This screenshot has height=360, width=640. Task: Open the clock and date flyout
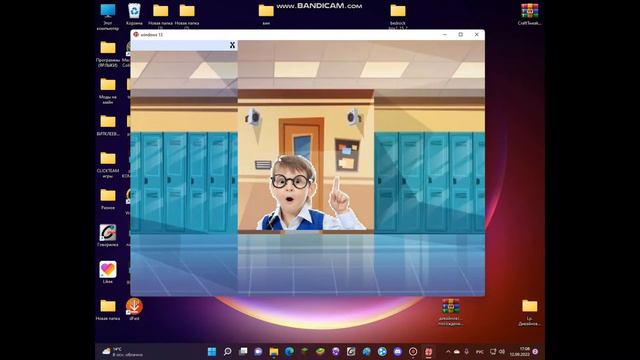520,351
